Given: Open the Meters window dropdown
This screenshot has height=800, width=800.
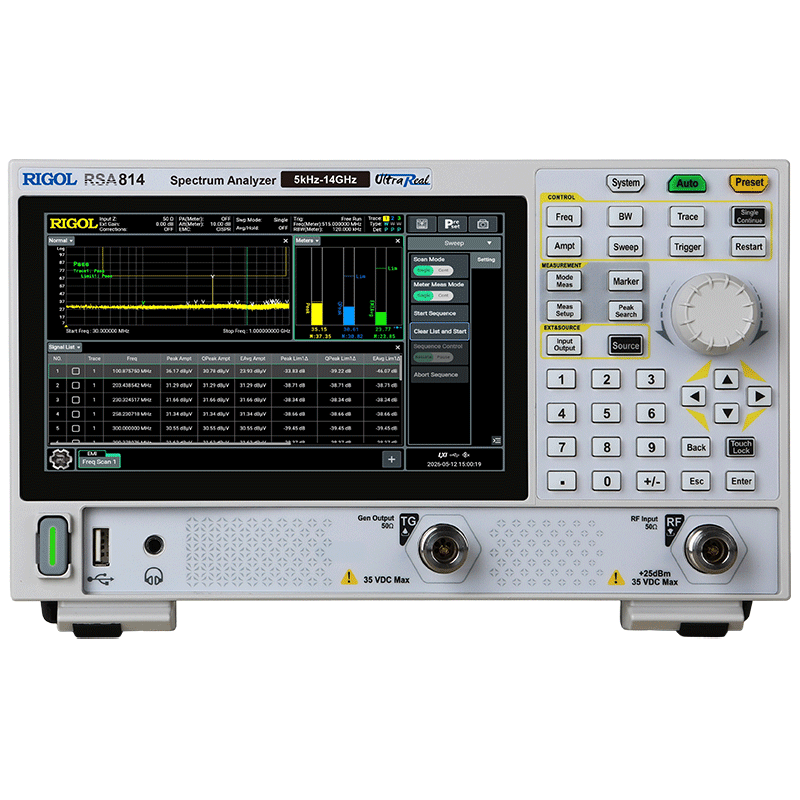Looking at the screenshot, I should [307, 240].
